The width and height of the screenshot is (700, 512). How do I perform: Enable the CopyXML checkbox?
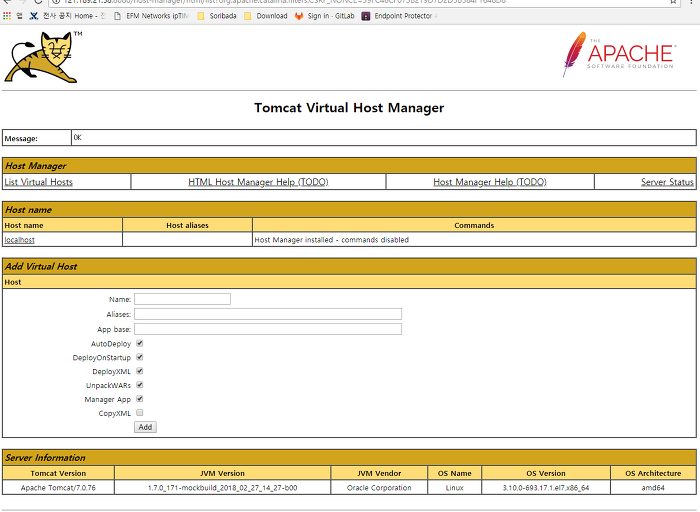click(140, 412)
